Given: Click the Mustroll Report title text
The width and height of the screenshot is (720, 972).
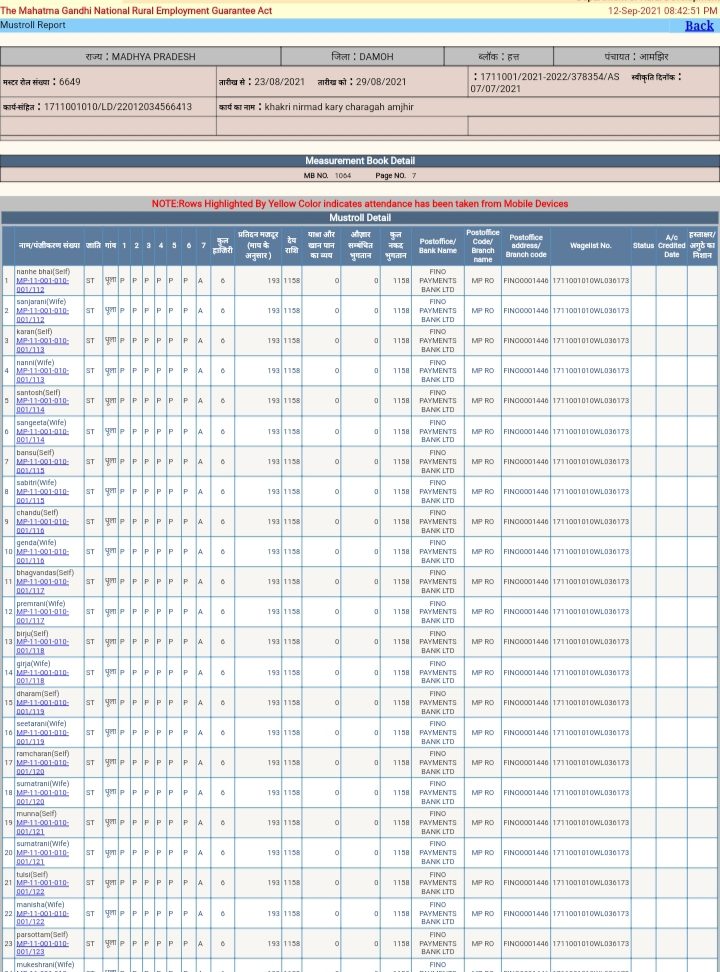Looking at the screenshot, I should 33,25.
